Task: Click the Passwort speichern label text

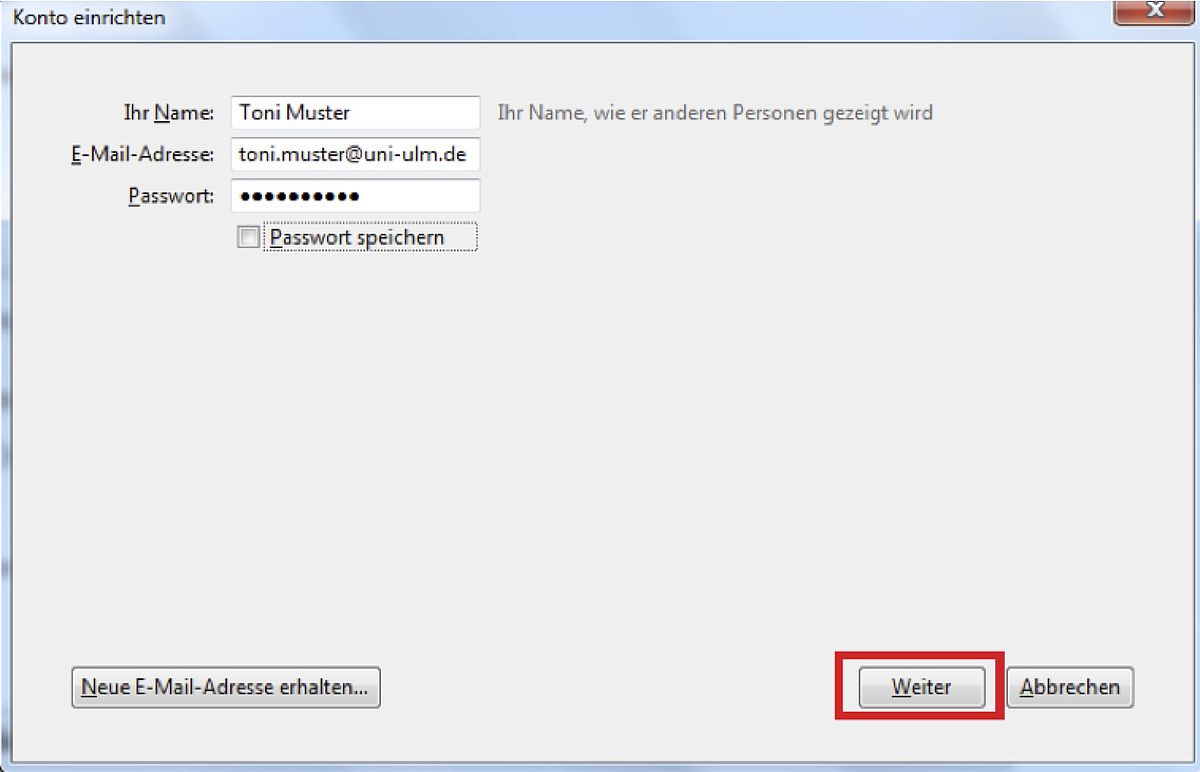Action: [357, 238]
